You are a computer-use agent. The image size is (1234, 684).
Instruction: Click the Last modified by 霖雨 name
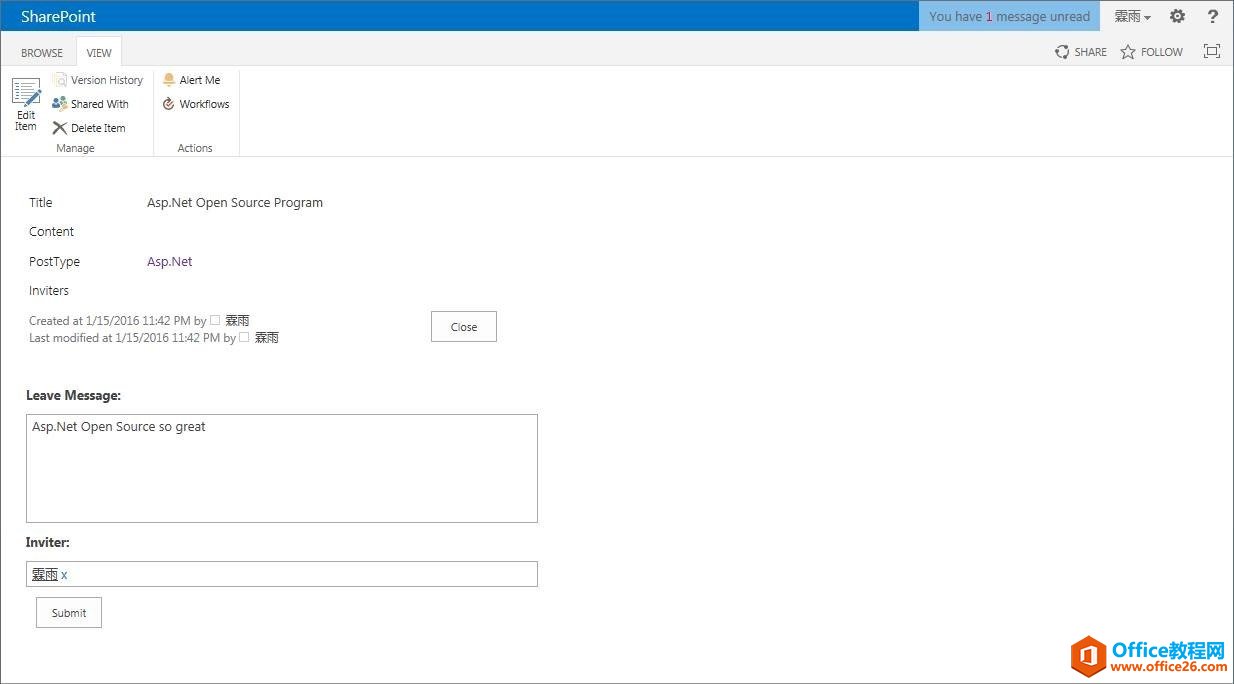[x=267, y=338]
